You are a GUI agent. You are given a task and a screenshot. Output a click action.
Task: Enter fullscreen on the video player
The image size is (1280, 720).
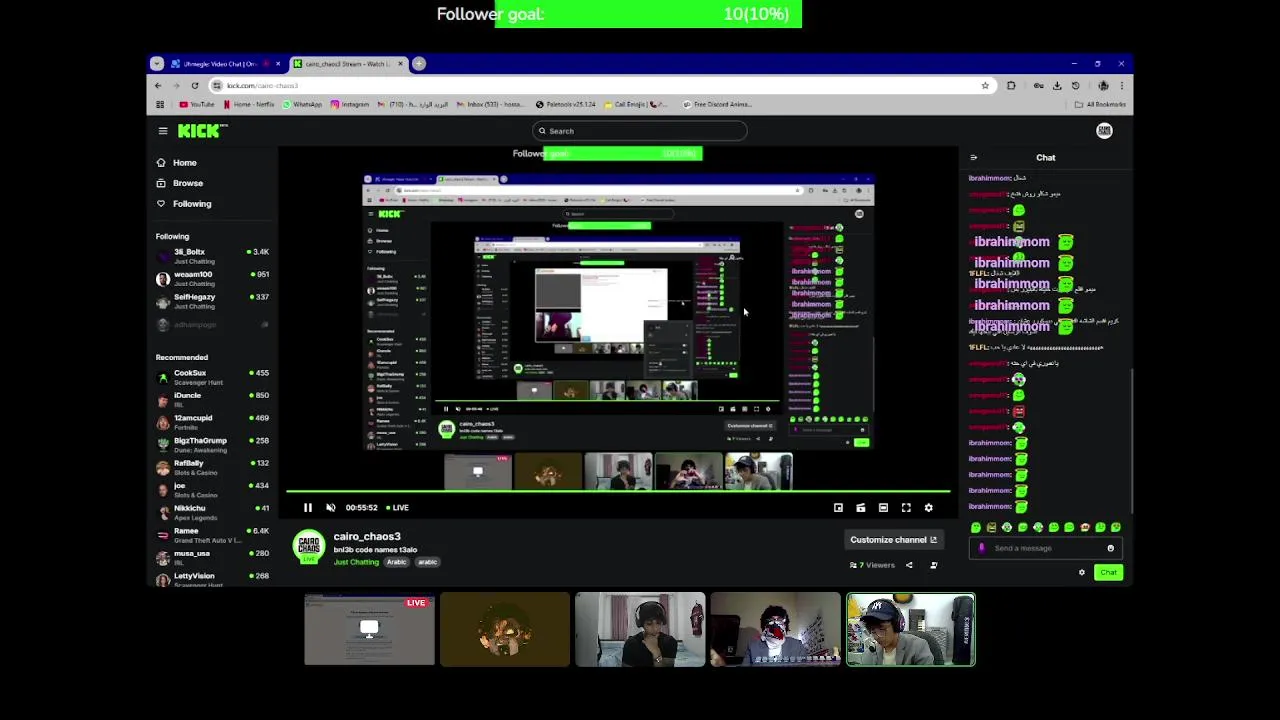click(x=906, y=507)
